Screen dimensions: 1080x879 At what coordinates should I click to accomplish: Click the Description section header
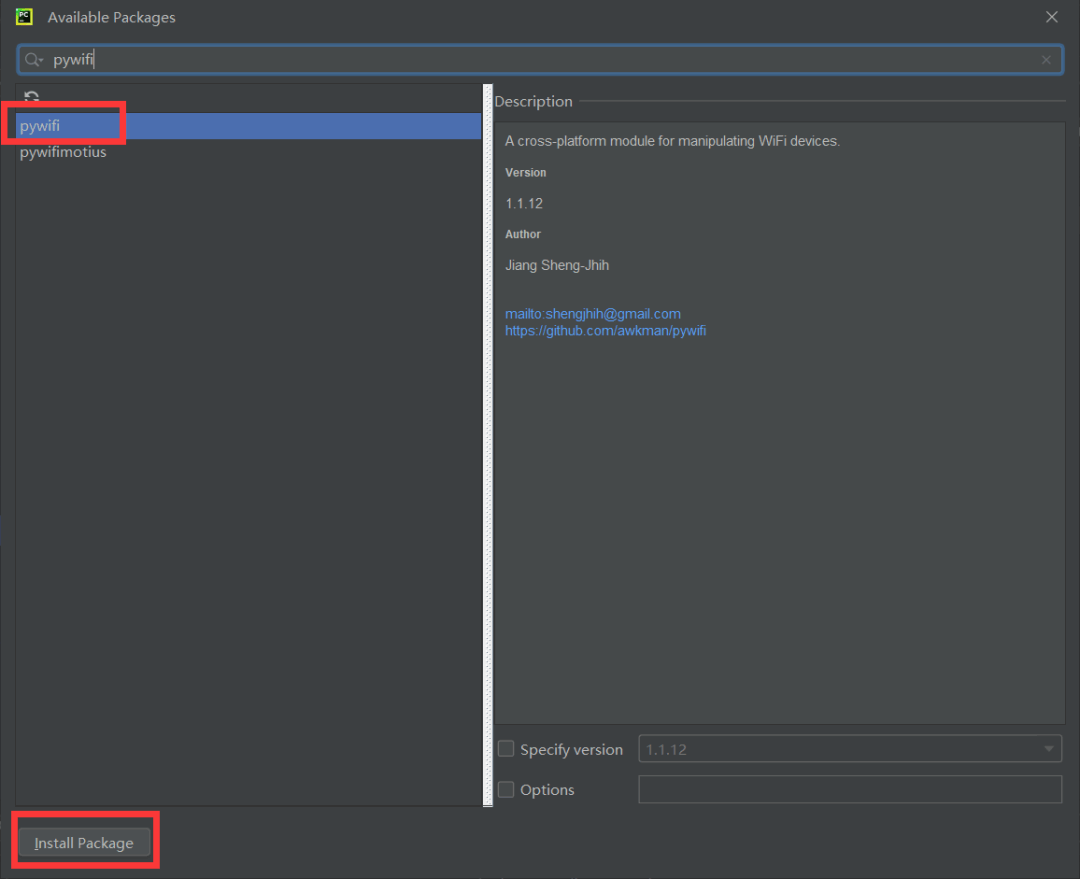533,101
